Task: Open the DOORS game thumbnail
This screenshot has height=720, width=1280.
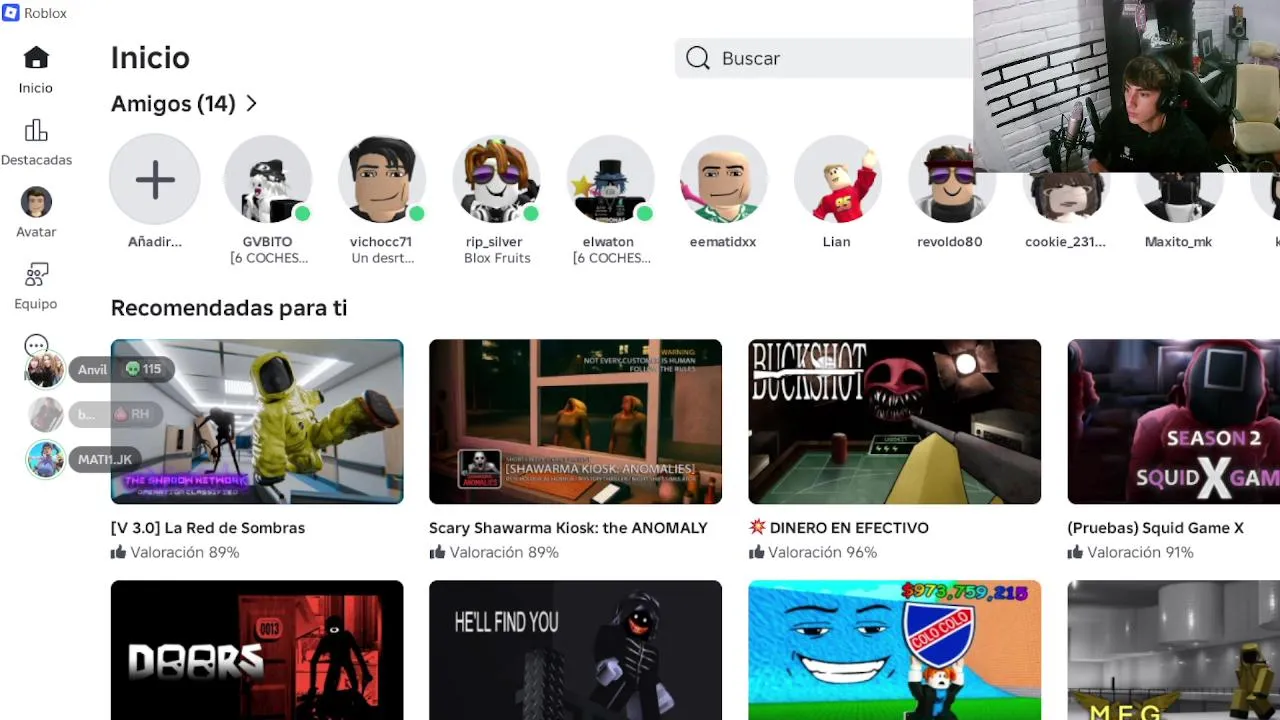Action: click(x=257, y=650)
